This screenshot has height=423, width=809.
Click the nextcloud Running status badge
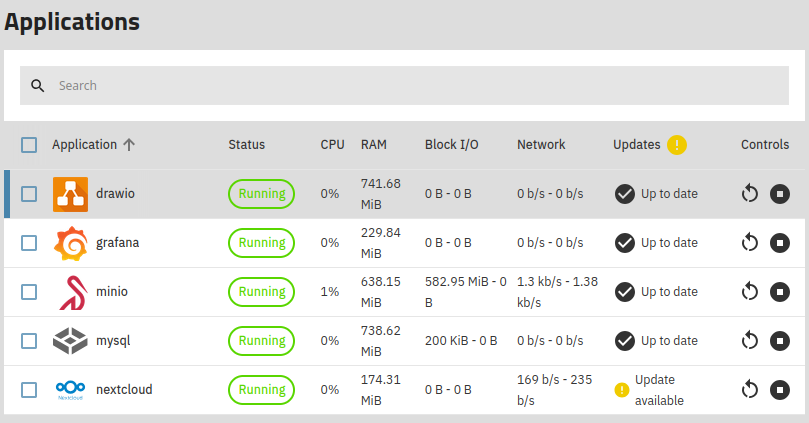[x=262, y=390]
